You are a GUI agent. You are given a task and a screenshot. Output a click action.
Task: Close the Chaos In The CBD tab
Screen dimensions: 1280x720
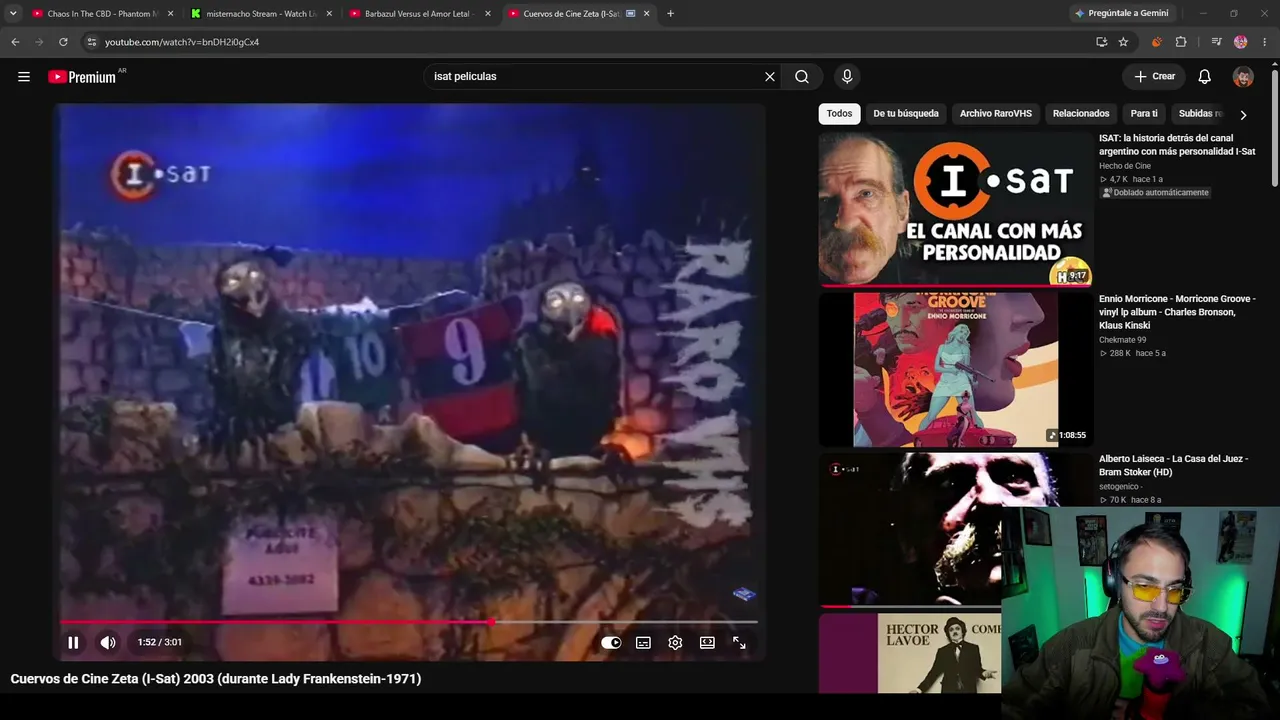pyautogui.click(x=170, y=14)
